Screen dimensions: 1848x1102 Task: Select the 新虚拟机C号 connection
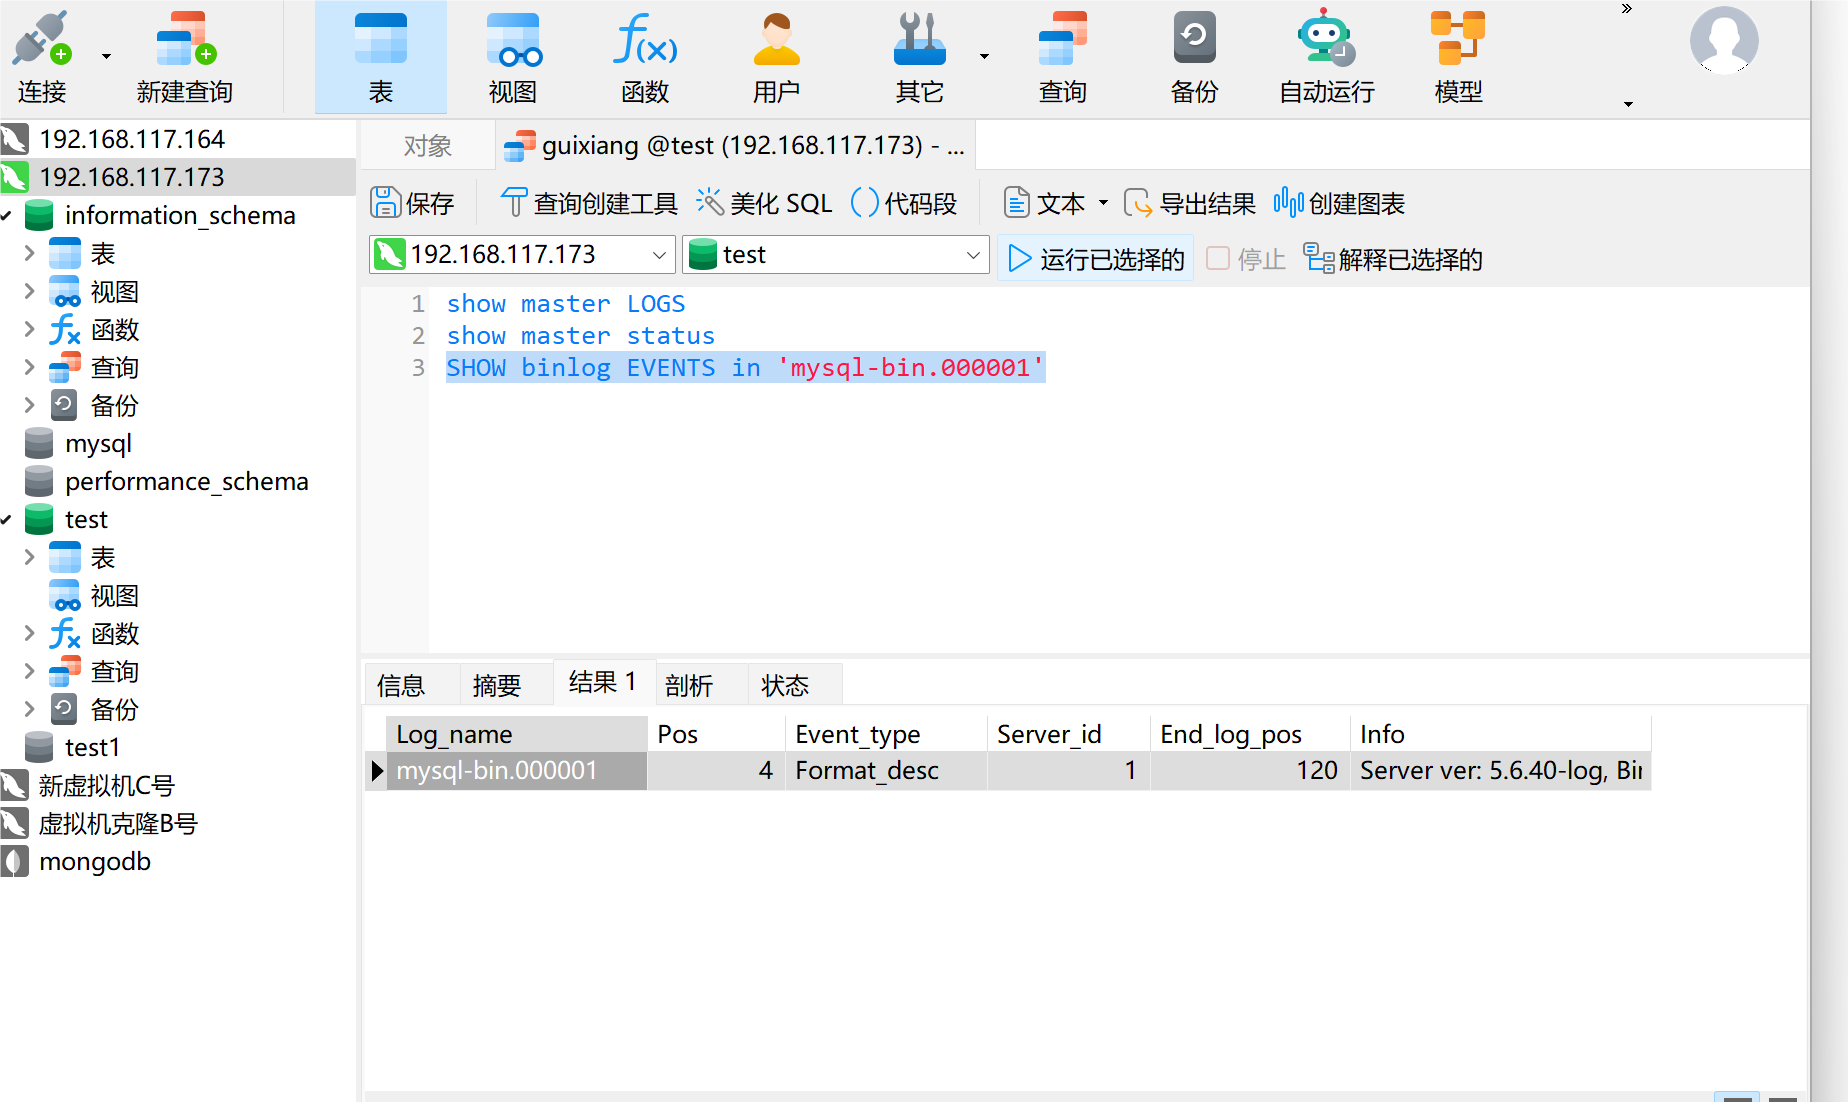pyautogui.click(x=106, y=785)
